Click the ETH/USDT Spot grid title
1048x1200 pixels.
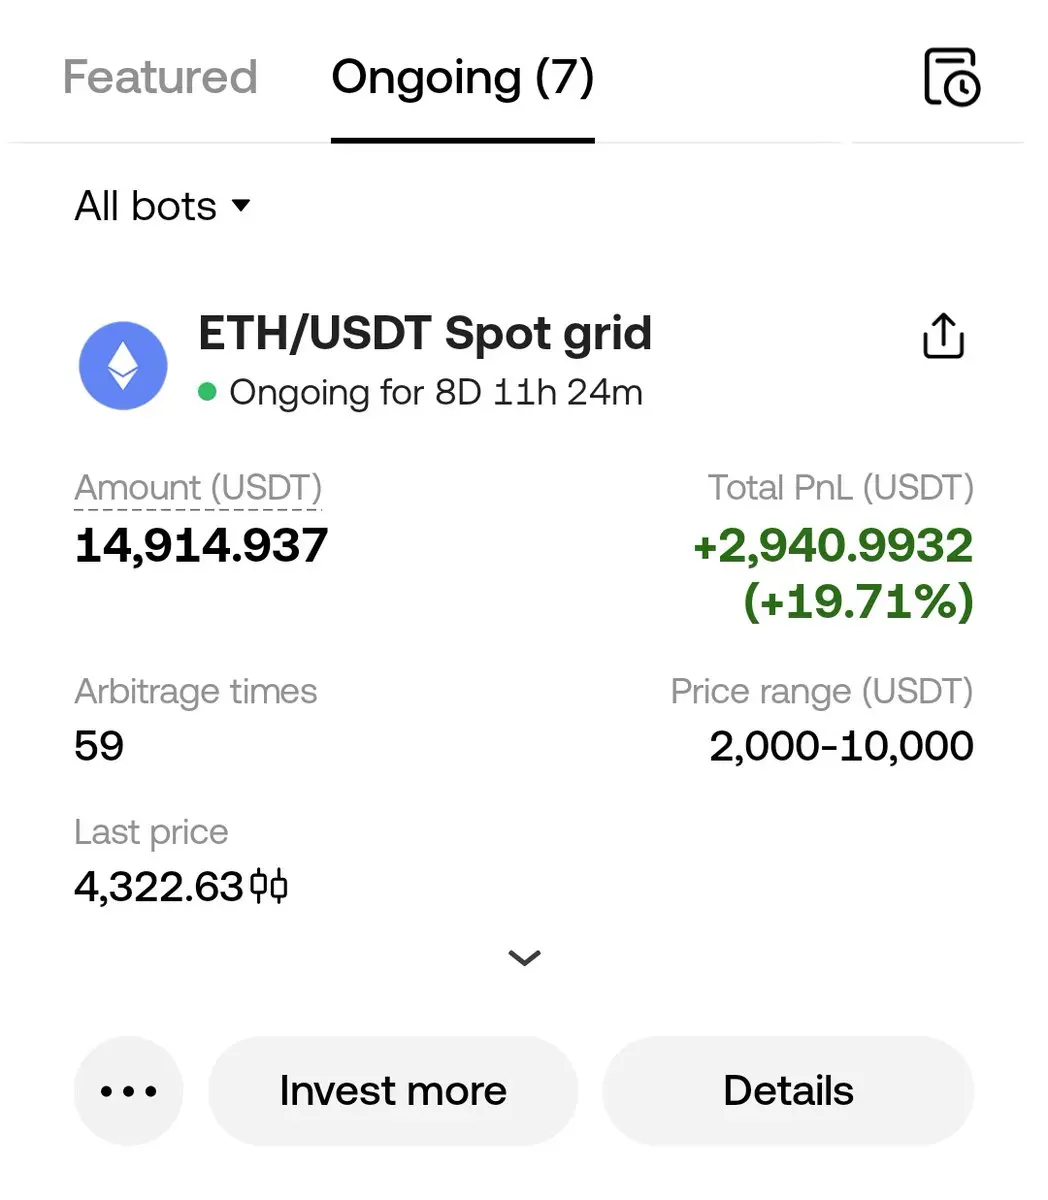425,334
